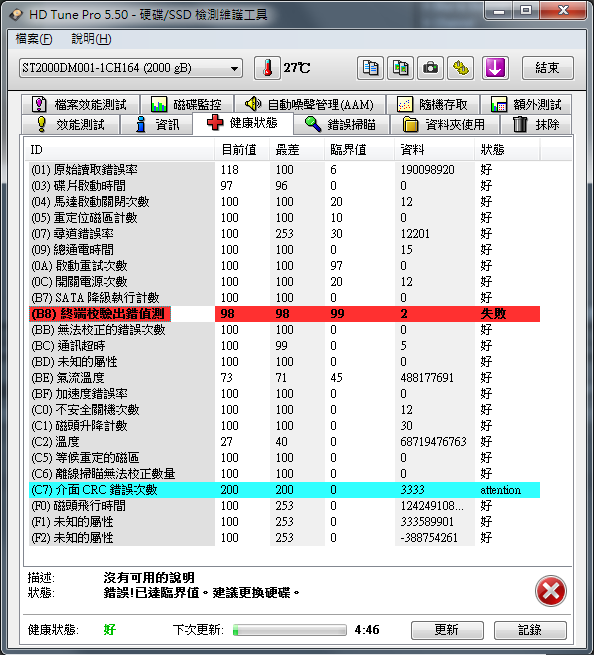Screen dimensions: 594x655
Task: Switch to the 資料夾使用 tab
Action: click(444, 124)
